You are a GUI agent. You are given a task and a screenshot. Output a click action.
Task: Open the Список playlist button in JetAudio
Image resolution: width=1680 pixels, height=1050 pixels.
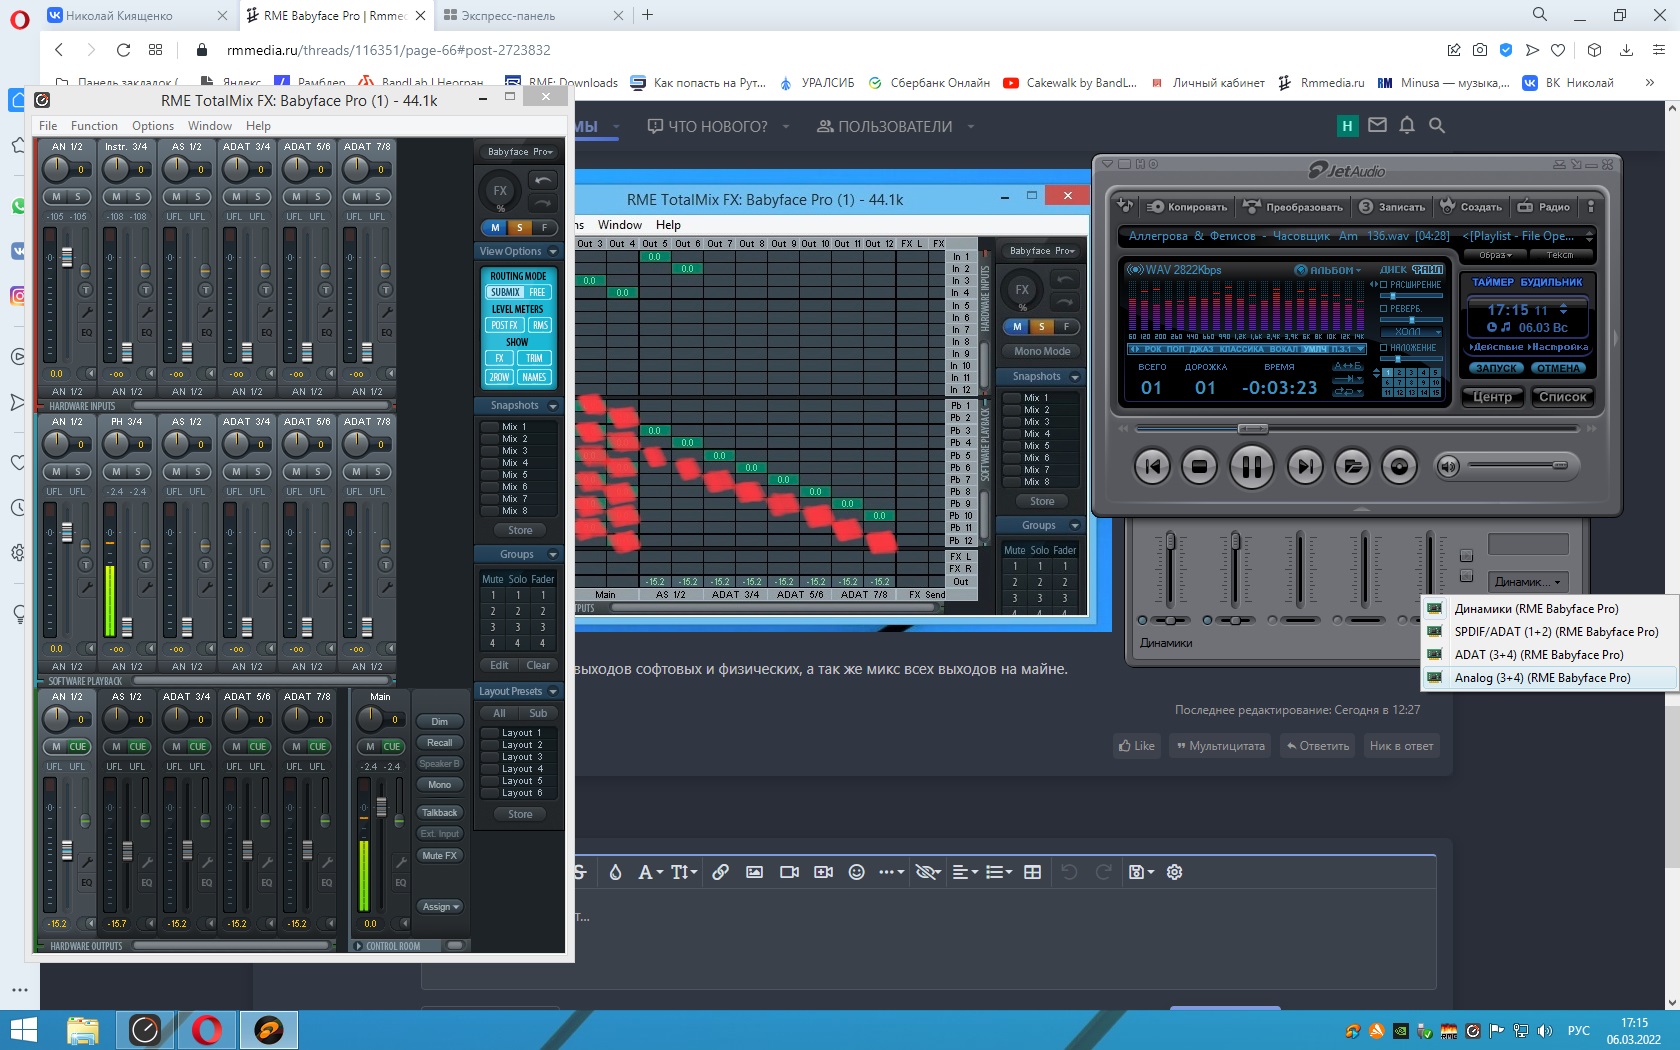(1563, 397)
